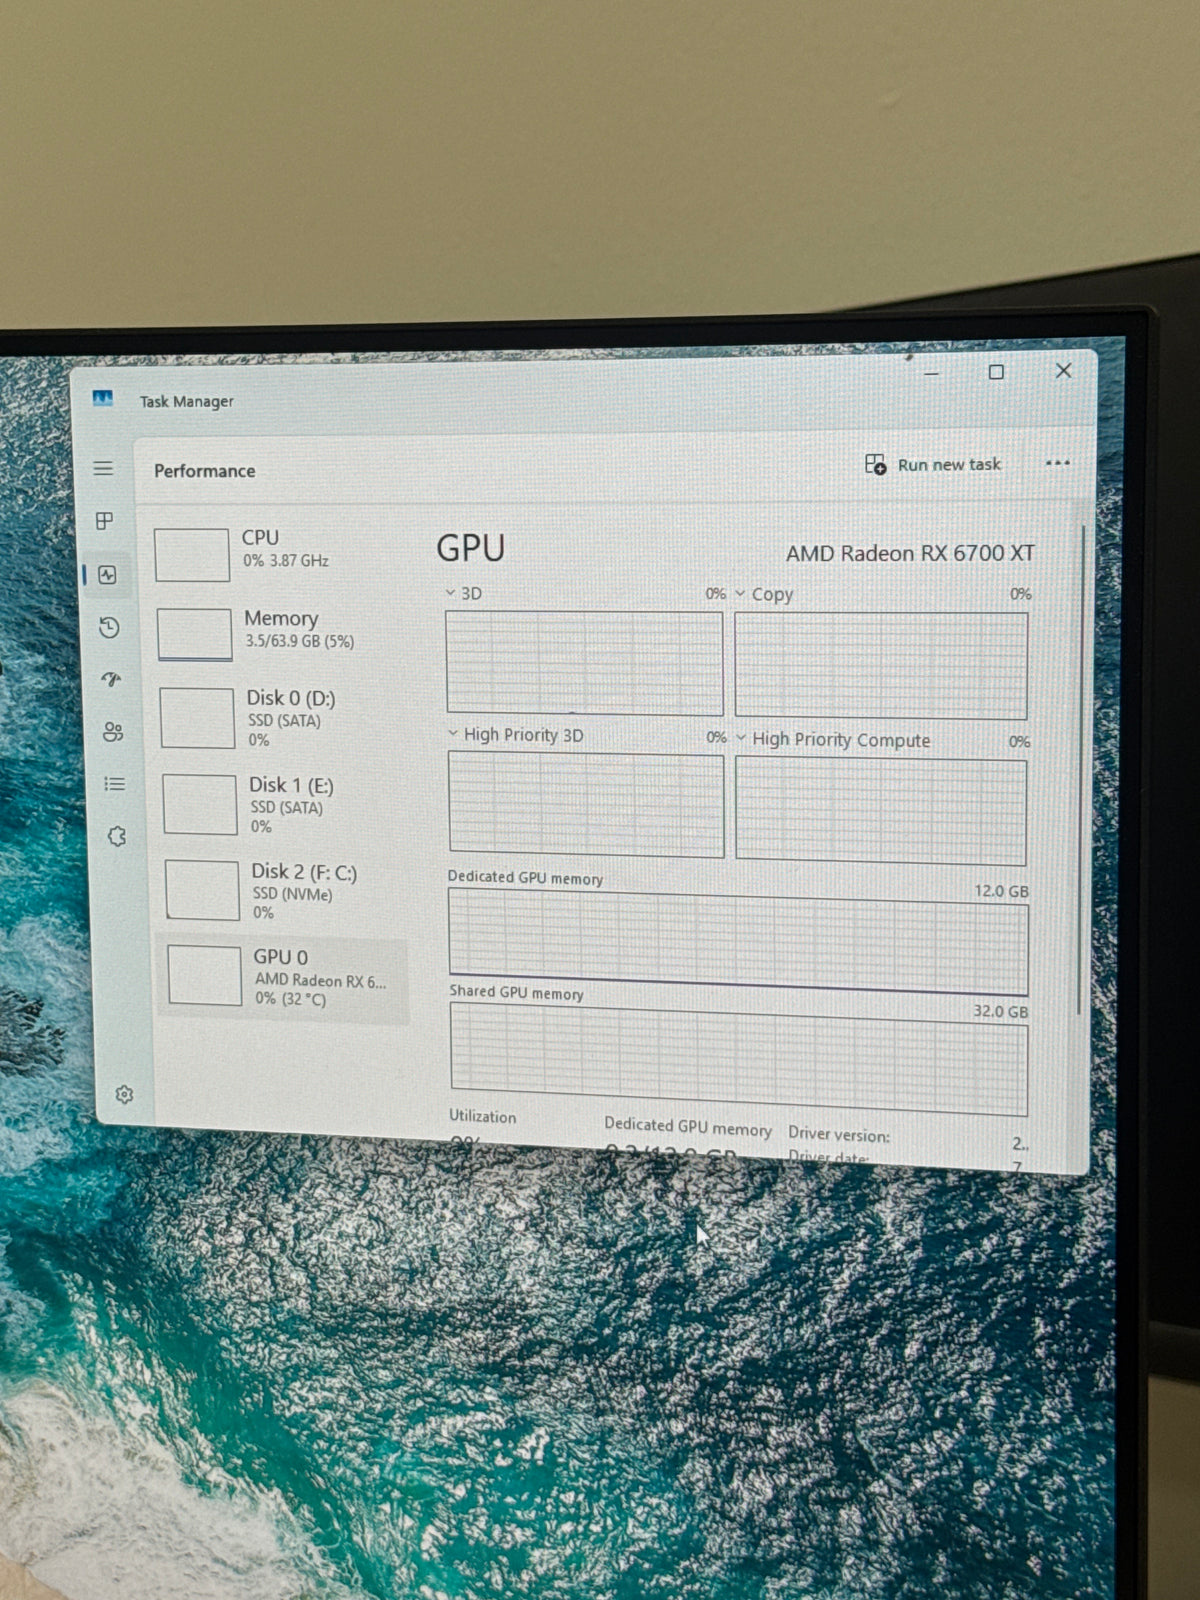Click the AMD Radeon RX 6700 XT heading

[x=910, y=553]
